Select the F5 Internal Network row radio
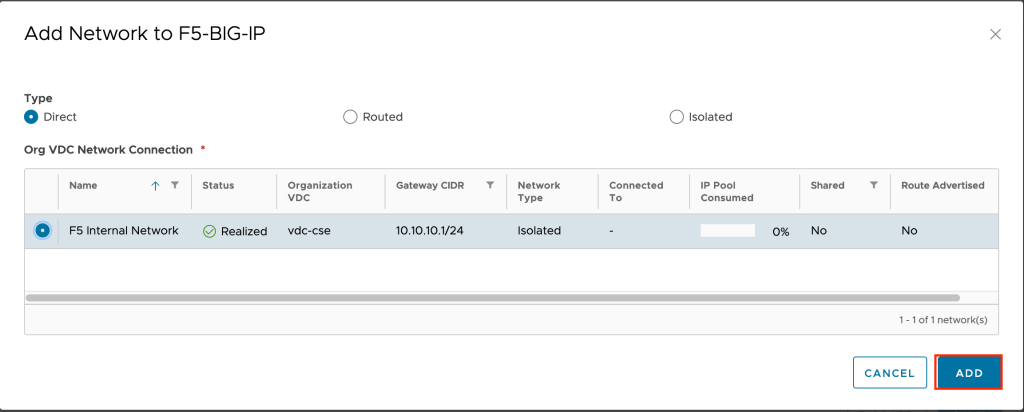The width and height of the screenshot is (1024, 412). tap(42, 230)
